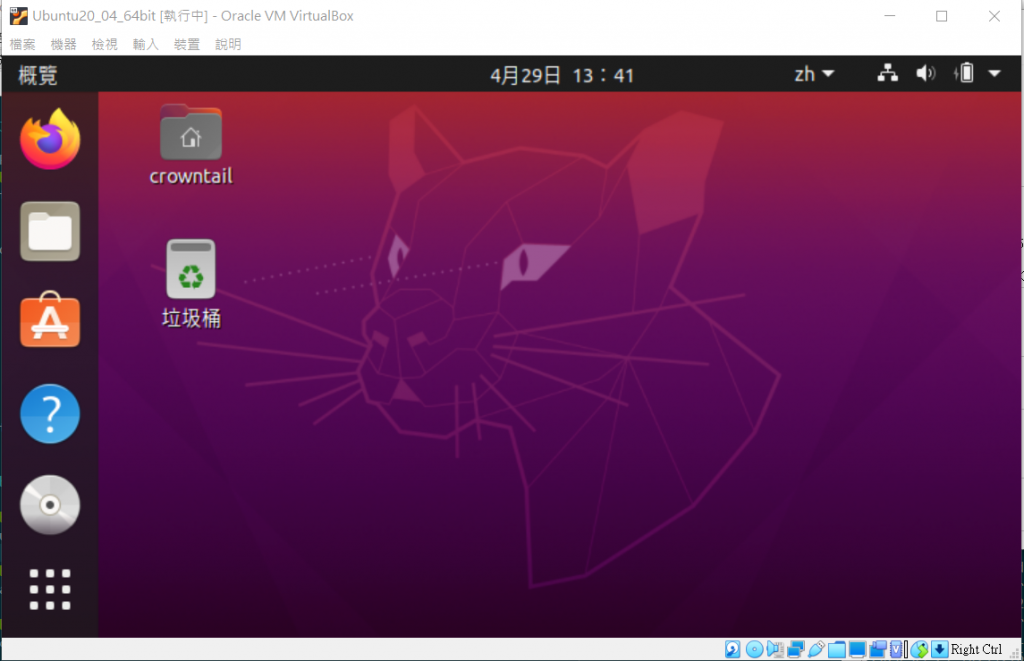Click the optical disc icon in the dock
1024x661 pixels.
tap(50, 505)
